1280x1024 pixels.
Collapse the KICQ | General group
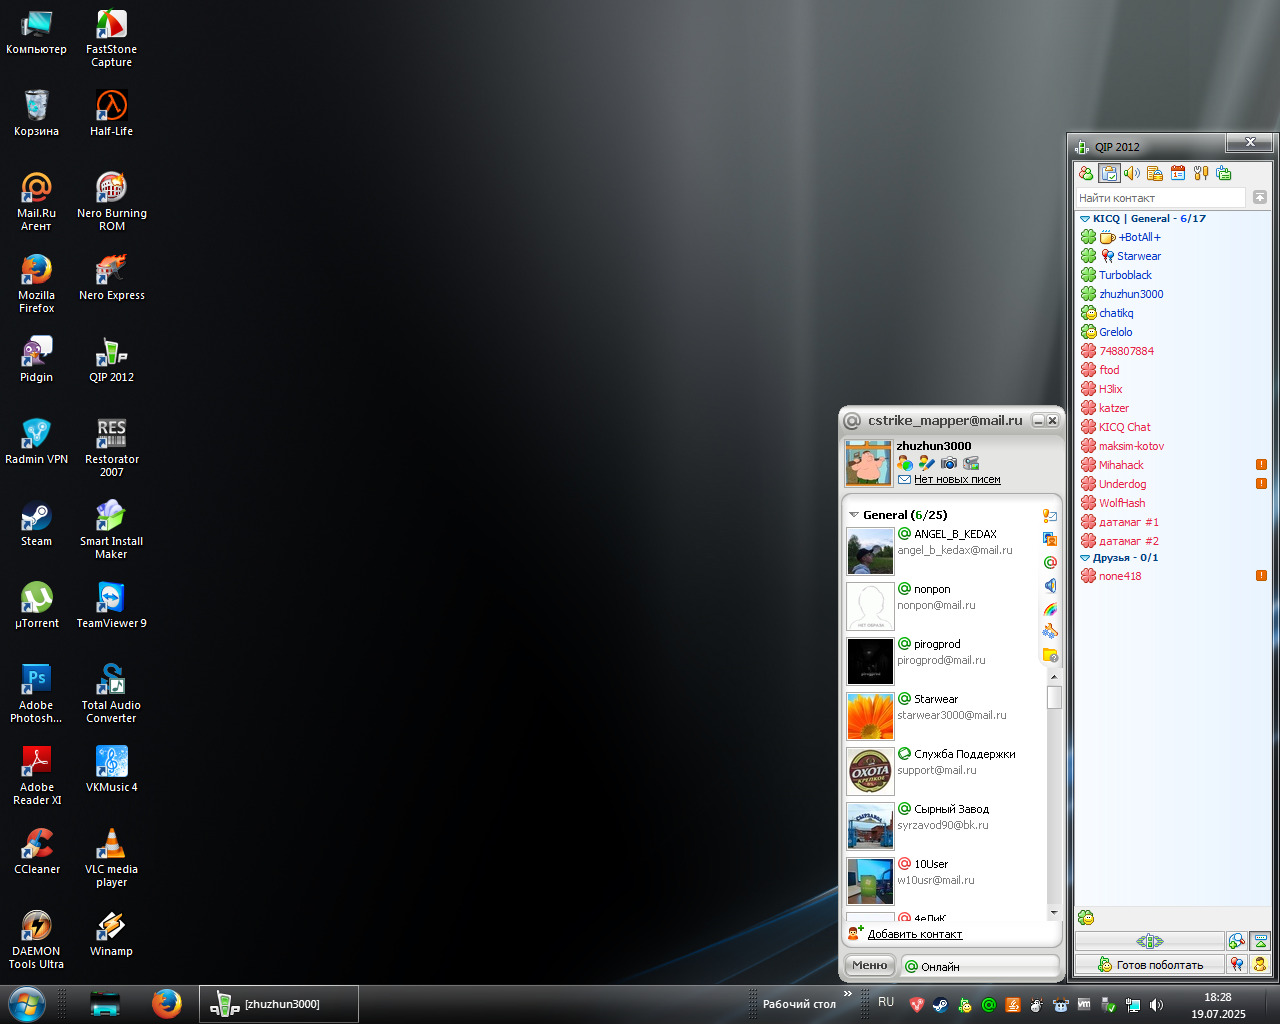tap(1085, 218)
